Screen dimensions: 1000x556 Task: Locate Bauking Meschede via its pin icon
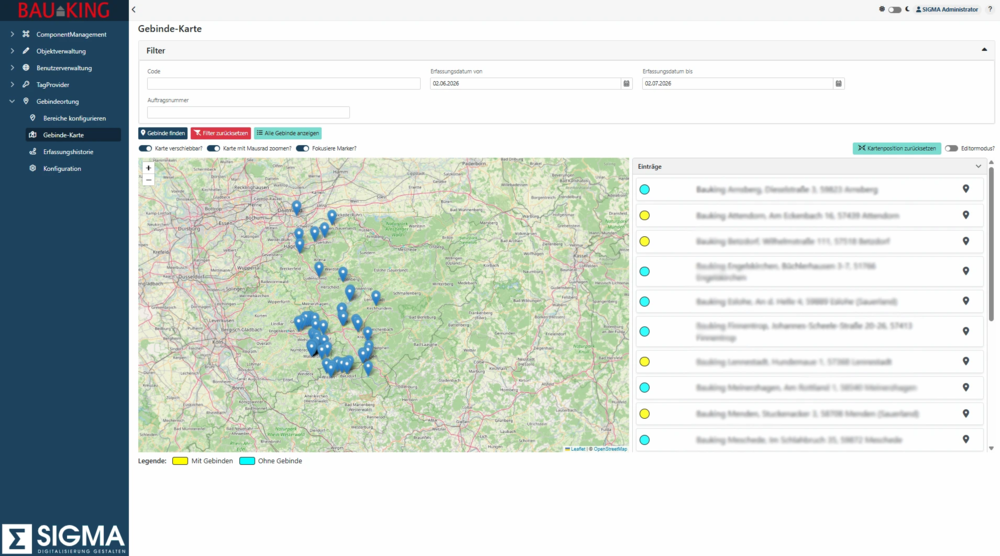[966, 439]
